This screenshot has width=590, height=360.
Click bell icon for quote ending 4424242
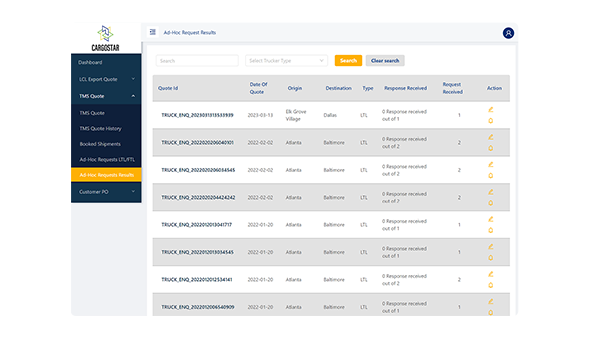(x=490, y=203)
